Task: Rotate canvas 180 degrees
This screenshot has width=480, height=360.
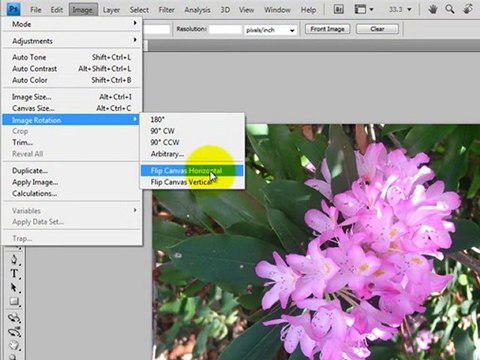Action: tap(192, 119)
